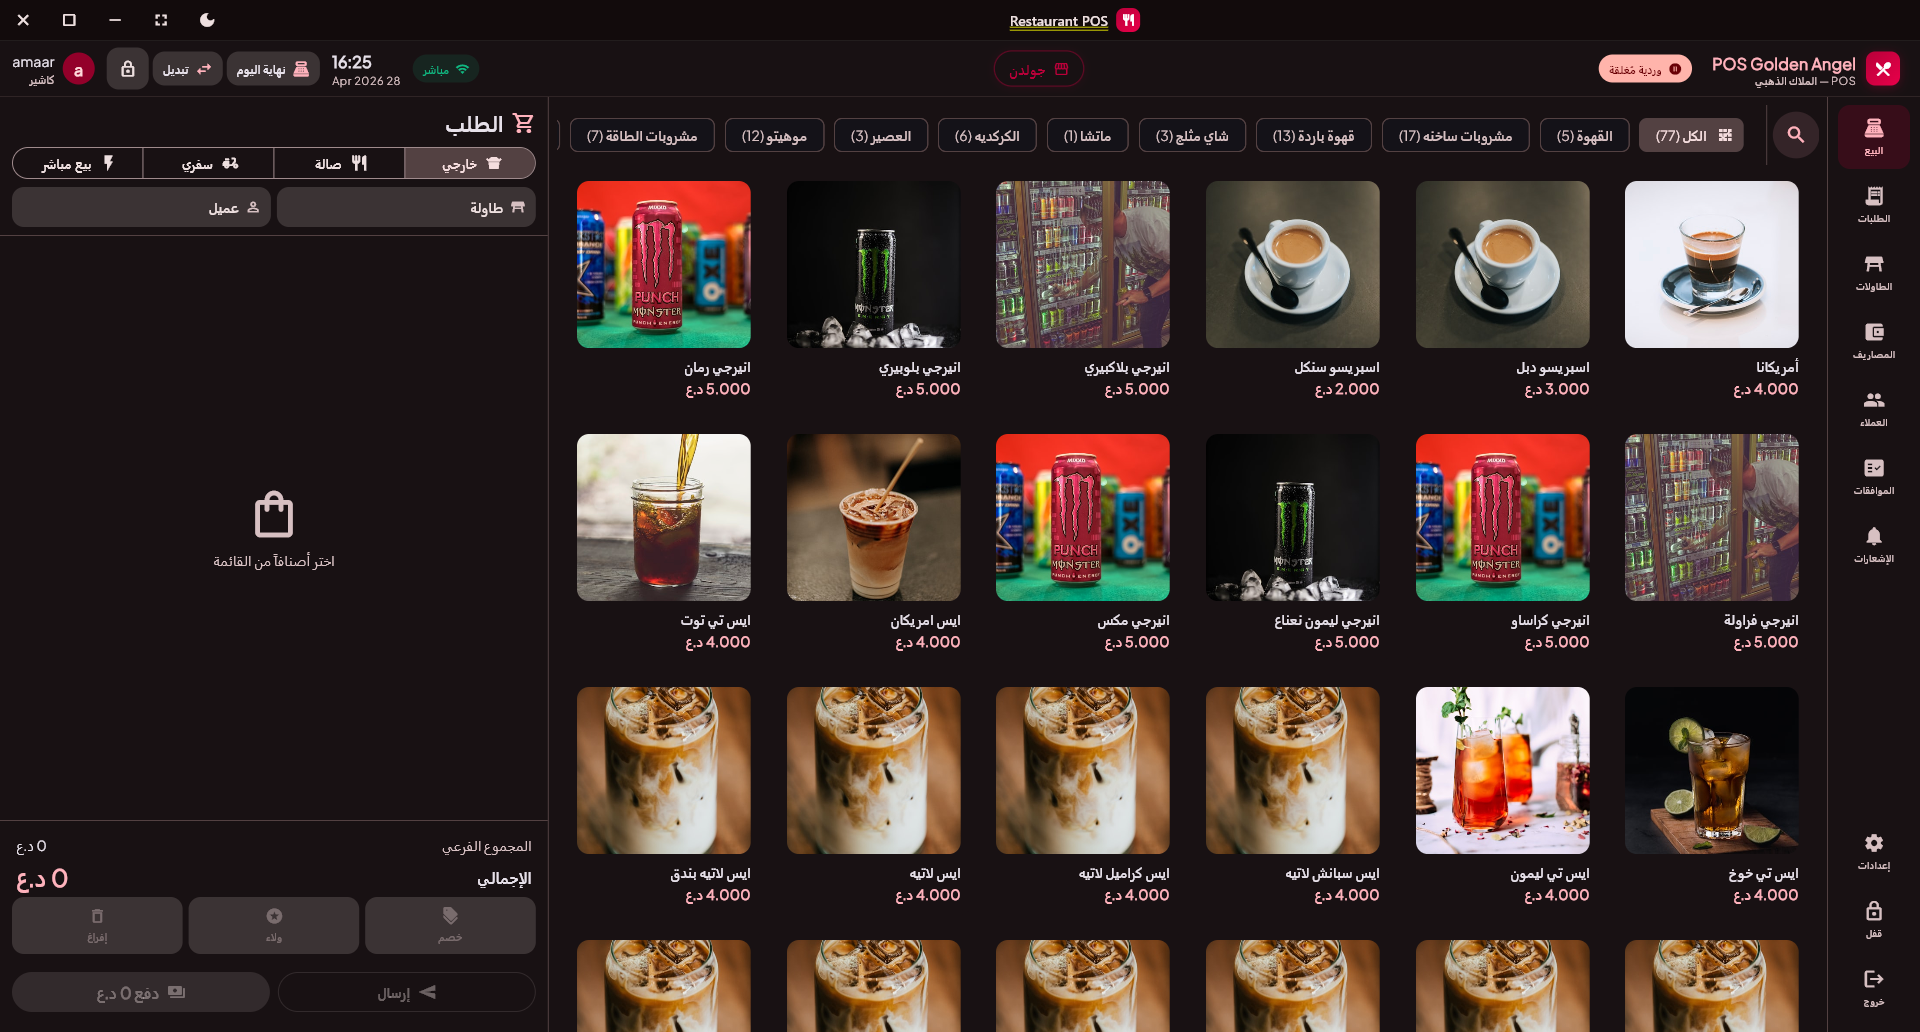This screenshot has height=1032, width=1920.
Task: Click the amaar user avatar
Action: point(79,69)
